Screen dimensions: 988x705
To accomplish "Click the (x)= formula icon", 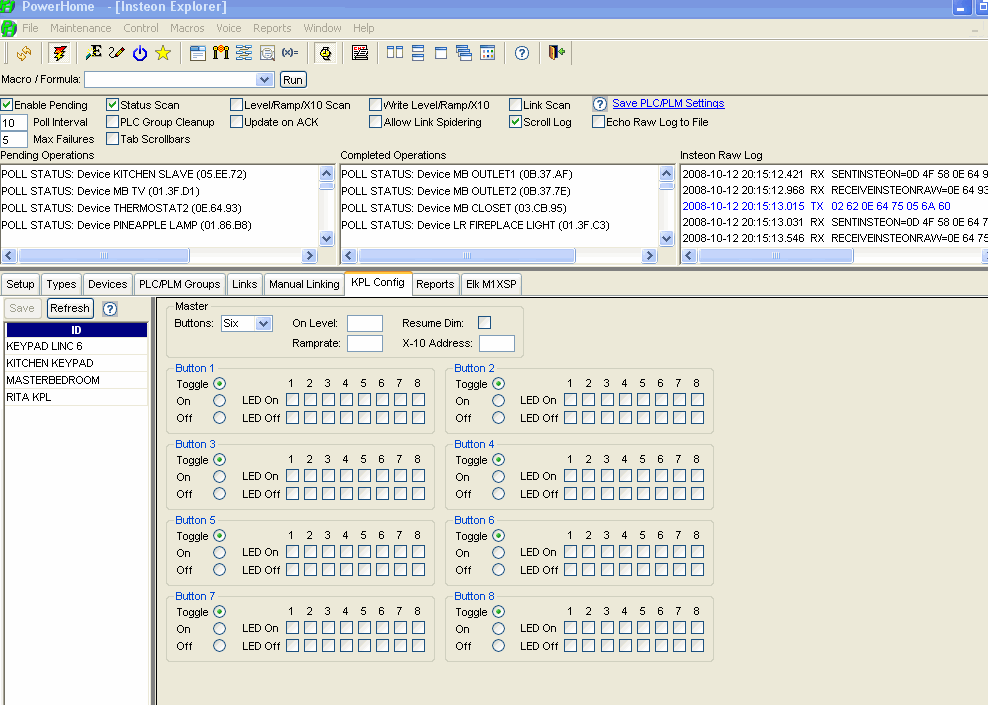I will point(290,53).
